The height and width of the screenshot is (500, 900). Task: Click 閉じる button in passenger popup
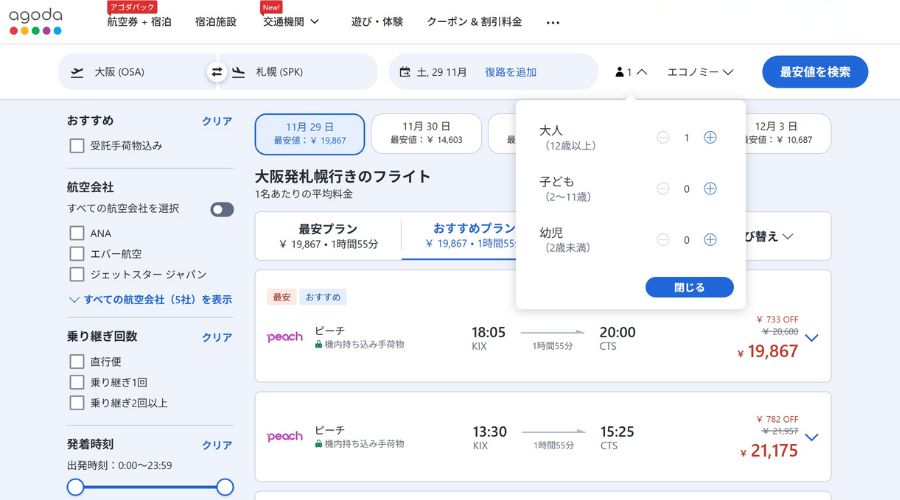pos(689,287)
